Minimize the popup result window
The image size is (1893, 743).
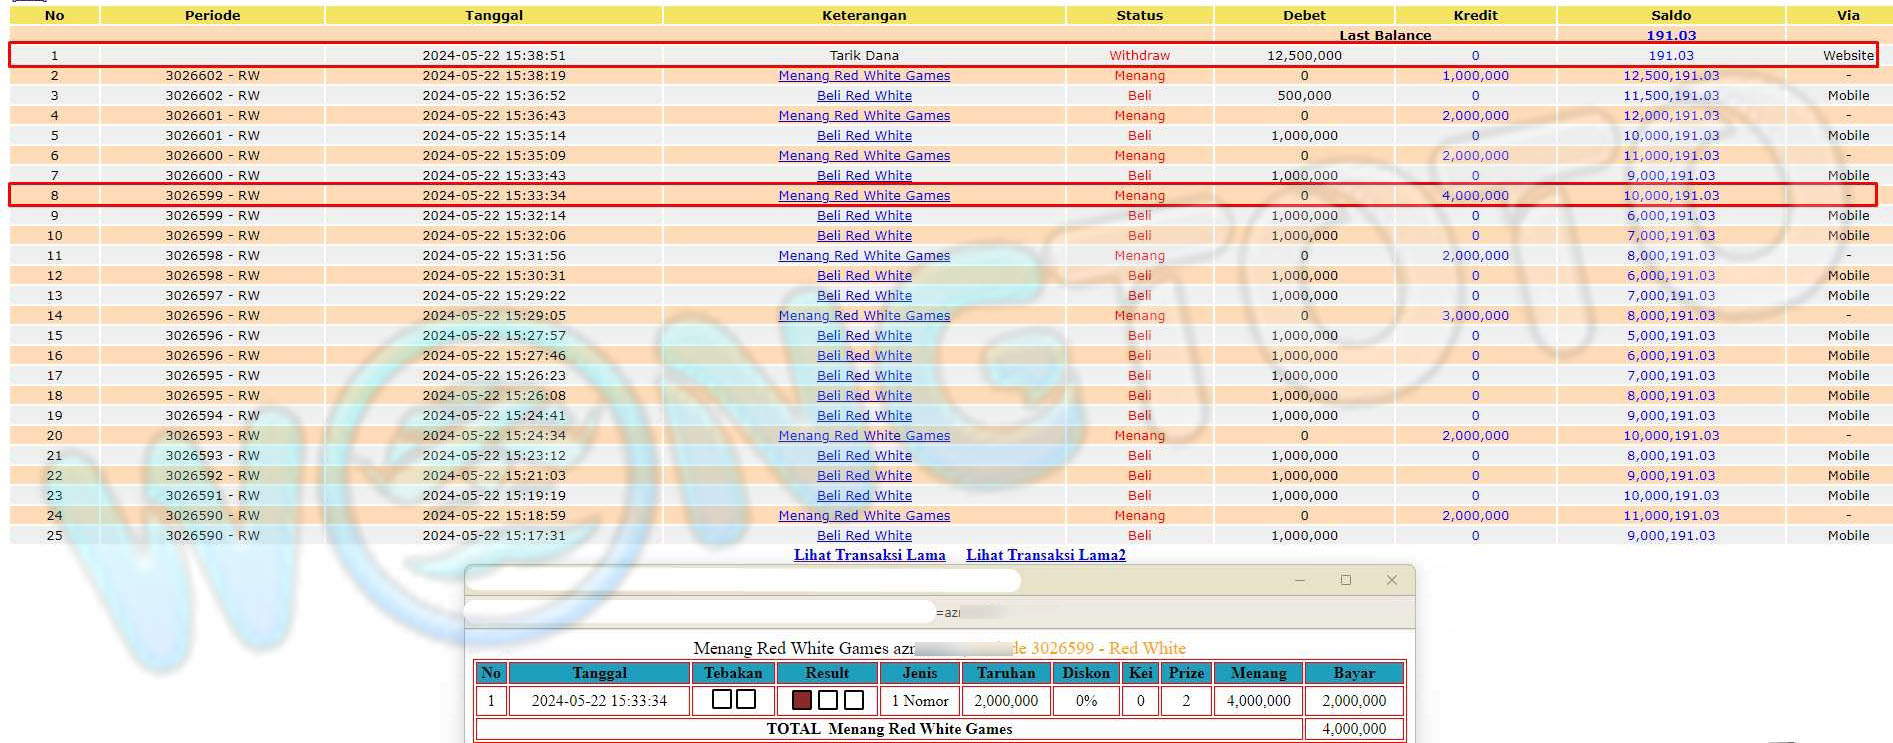pyautogui.click(x=1299, y=580)
